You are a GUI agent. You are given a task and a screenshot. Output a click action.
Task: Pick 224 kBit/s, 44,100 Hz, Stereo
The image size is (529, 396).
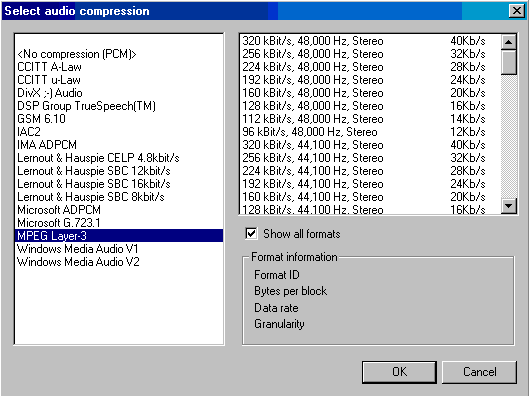pyautogui.click(x=370, y=171)
